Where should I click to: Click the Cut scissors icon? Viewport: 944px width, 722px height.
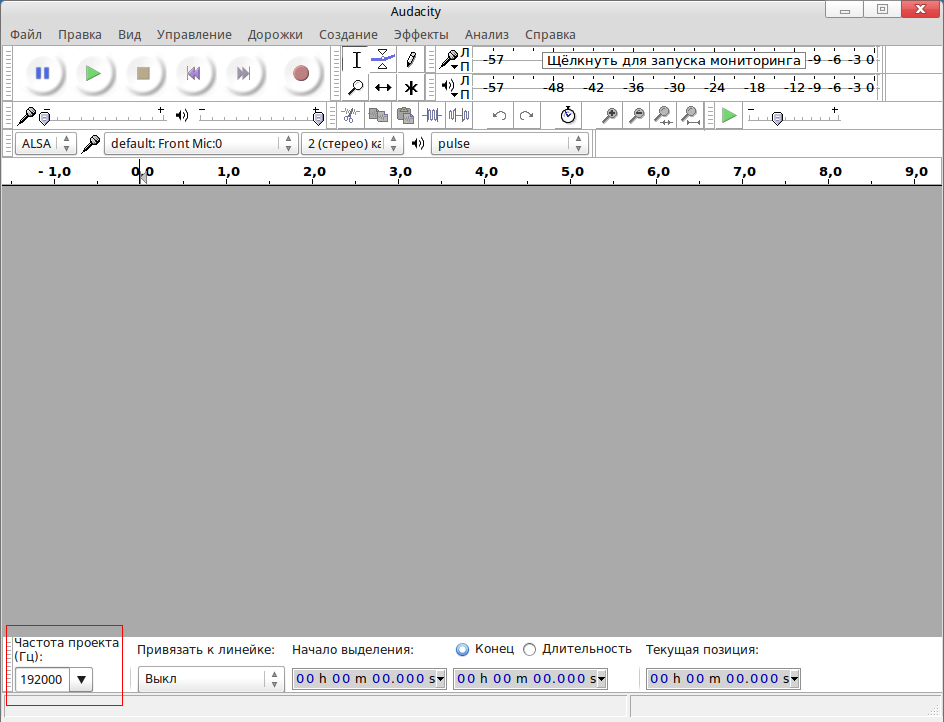(350, 115)
